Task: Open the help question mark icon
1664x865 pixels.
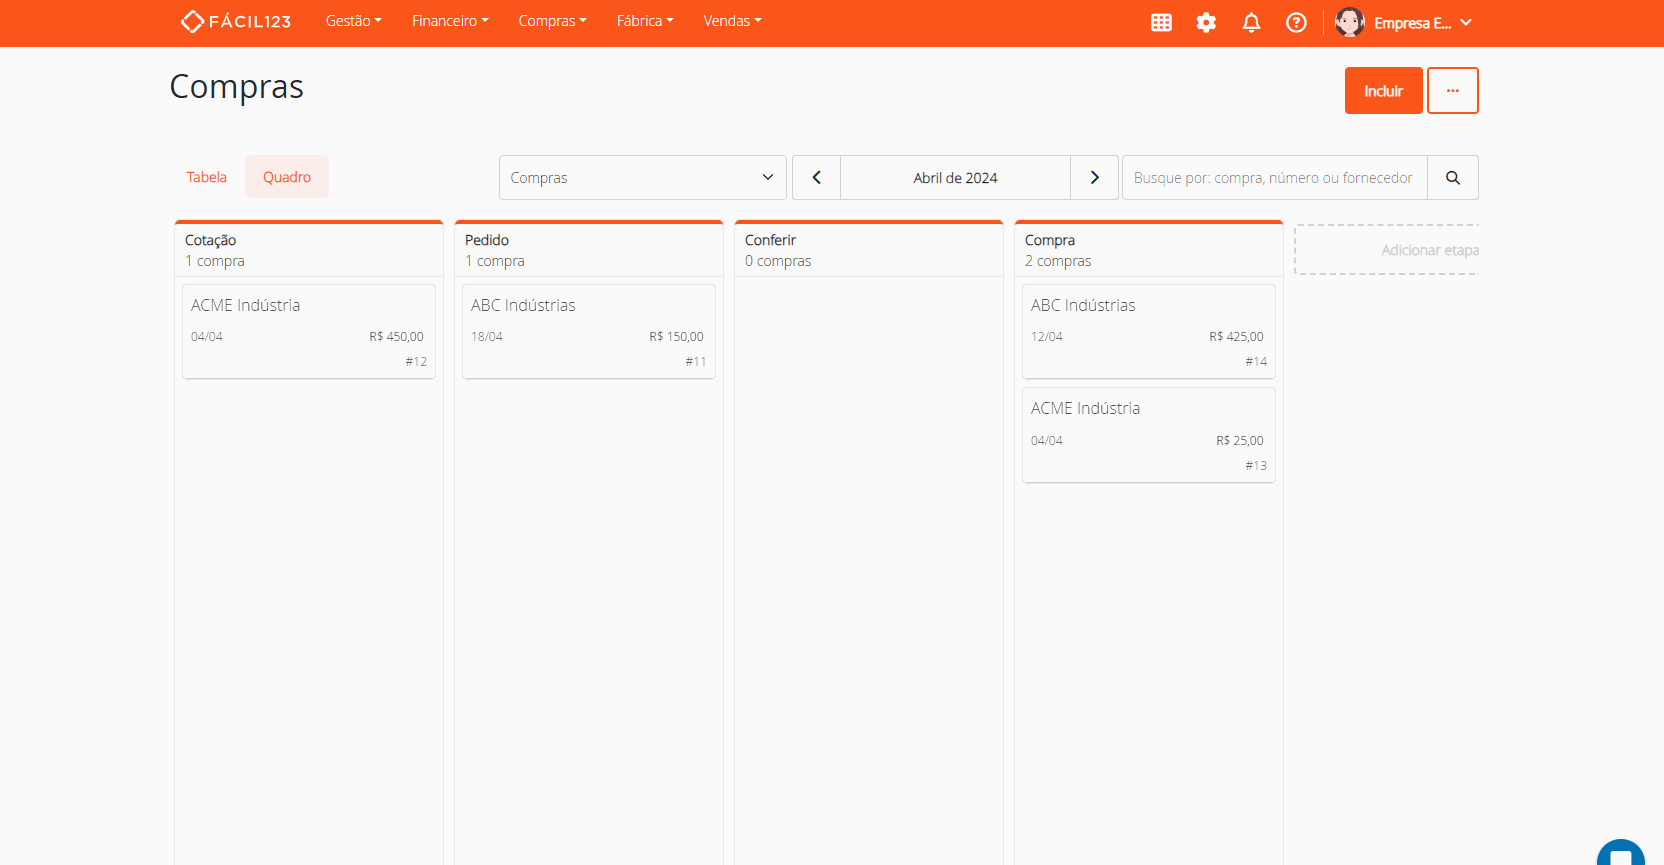Action: click(x=1296, y=23)
